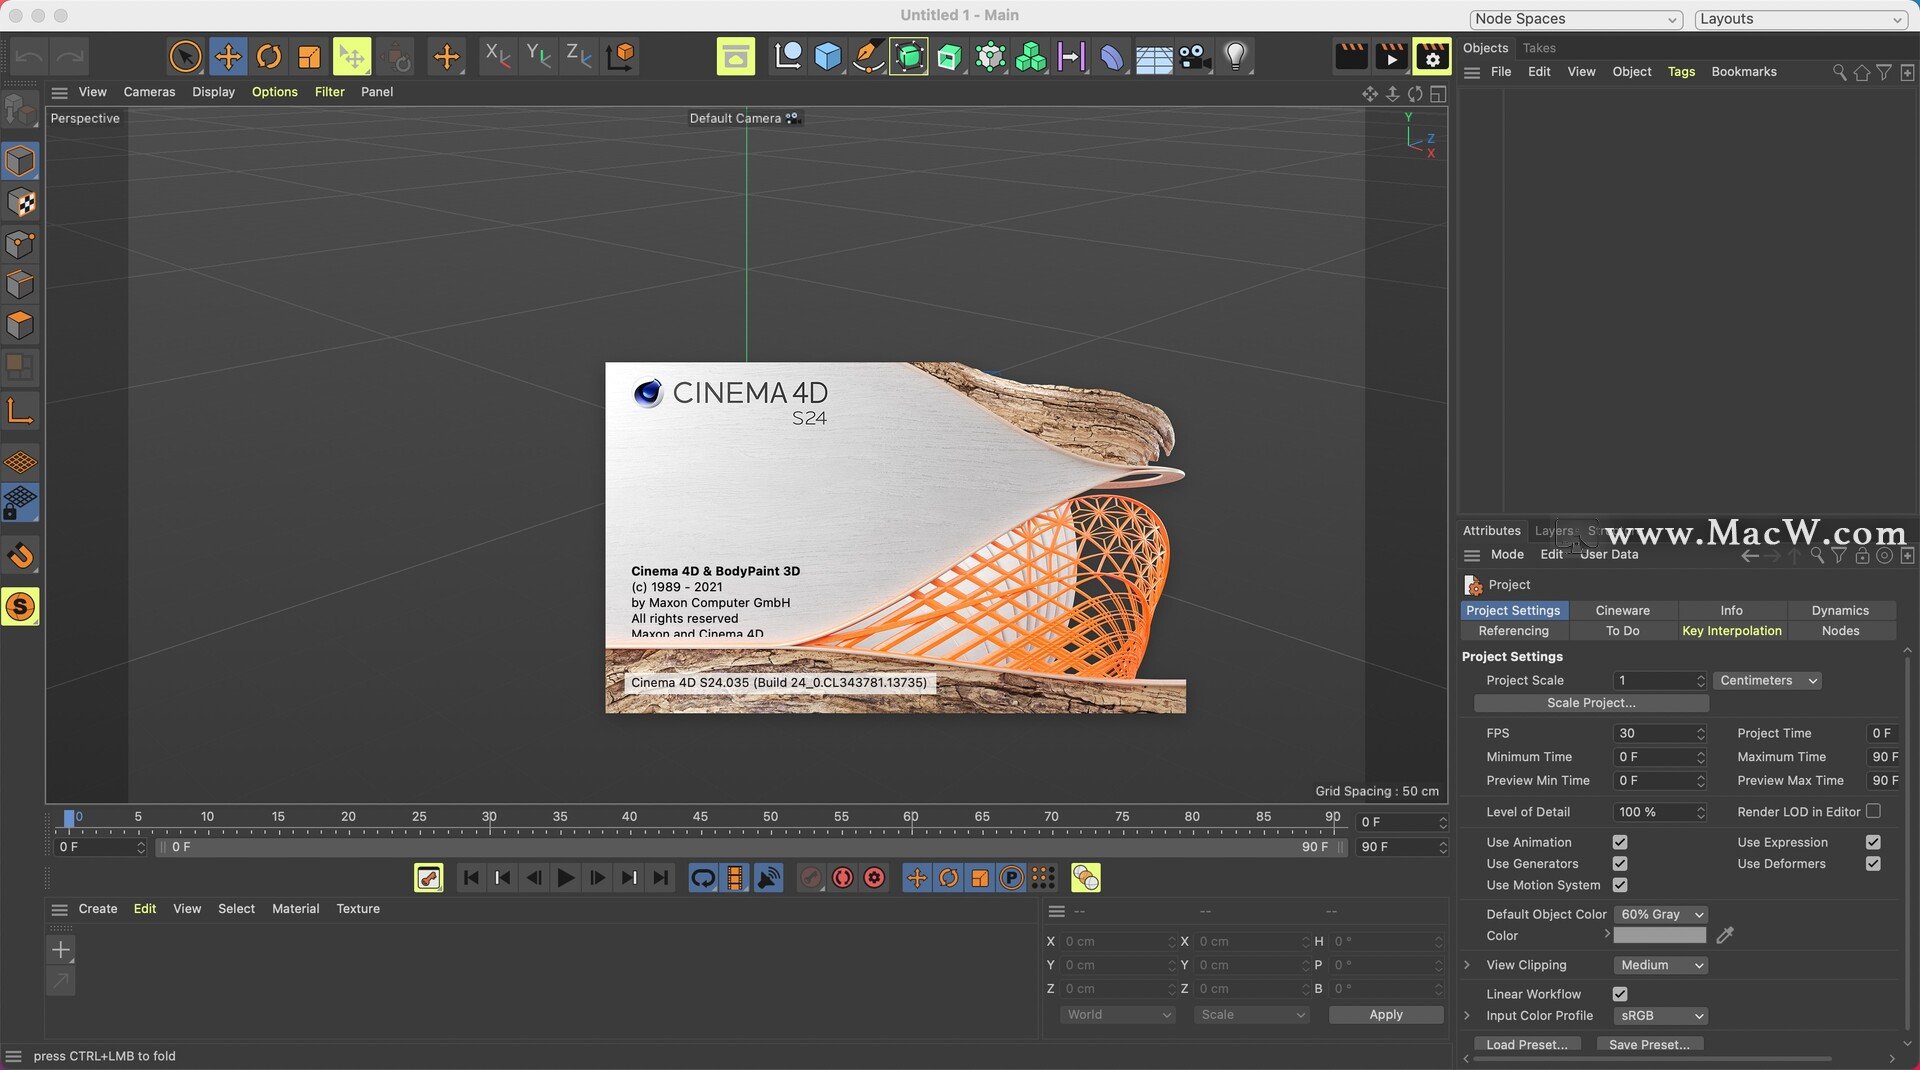
Task: Open the Cameras menu in the viewport
Action: pyautogui.click(x=148, y=91)
